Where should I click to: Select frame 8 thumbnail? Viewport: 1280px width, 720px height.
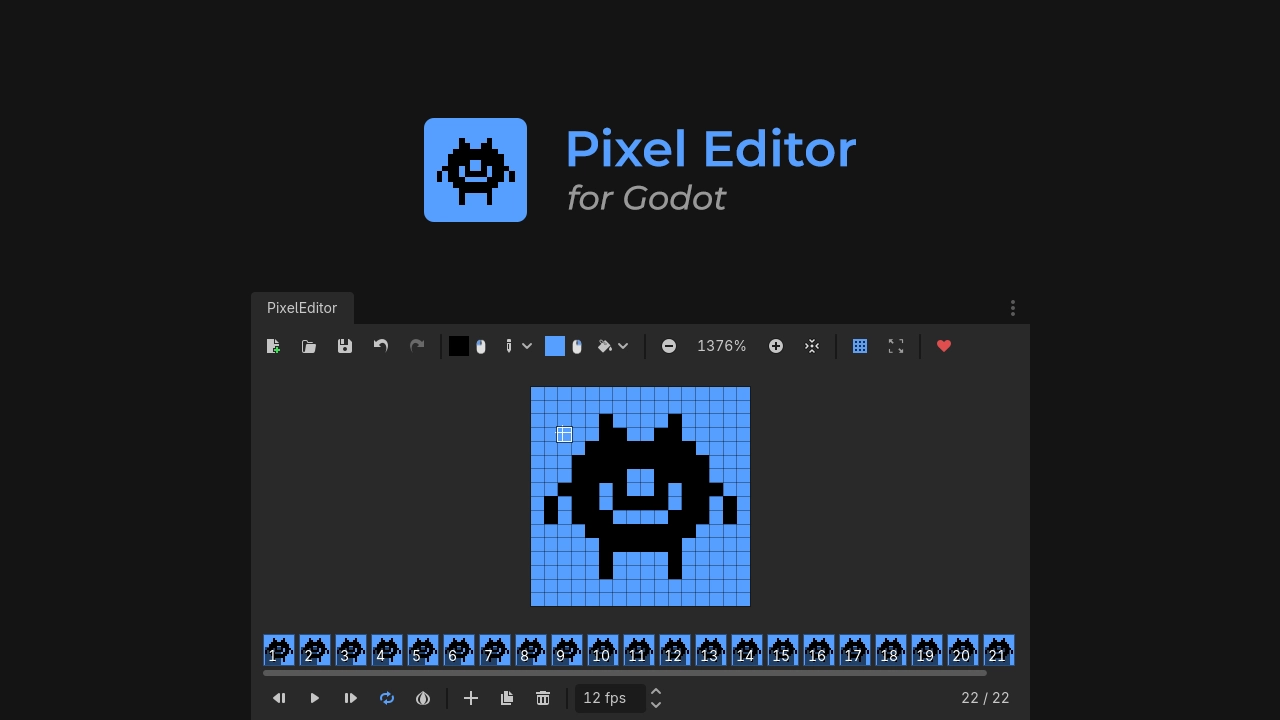pyautogui.click(x=531, y=650)
